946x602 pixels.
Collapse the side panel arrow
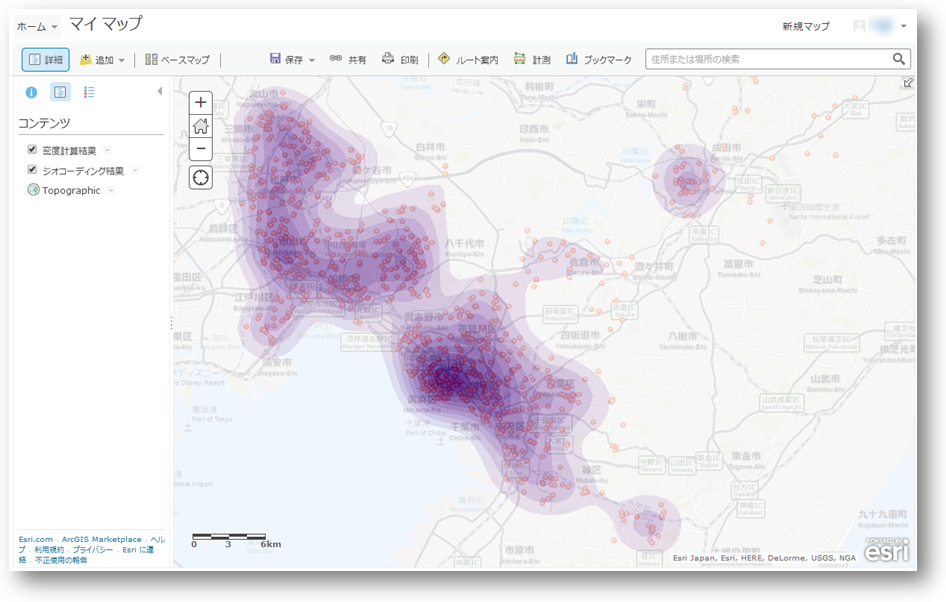[x=160, y=92]
